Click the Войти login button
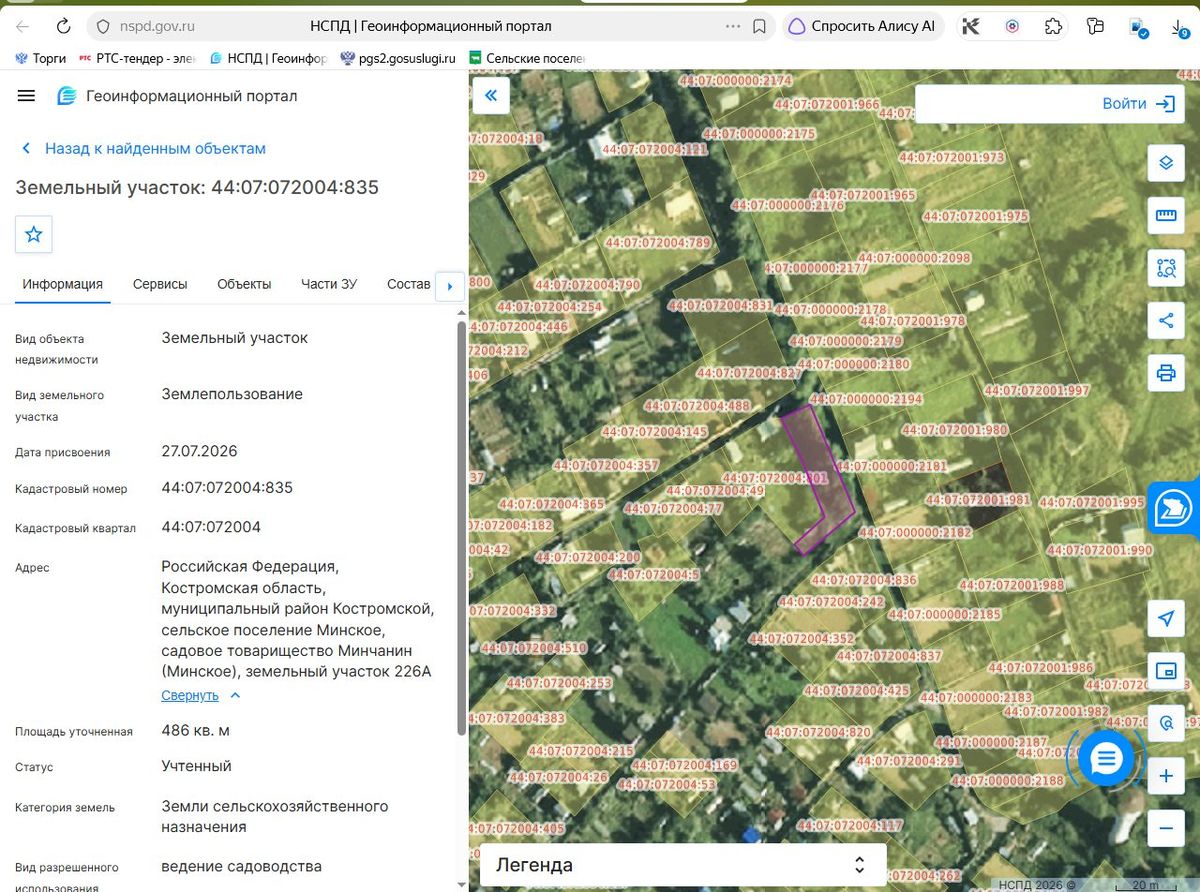The height and width of the screenshot is (892, 1200). tap(1138, 104)
